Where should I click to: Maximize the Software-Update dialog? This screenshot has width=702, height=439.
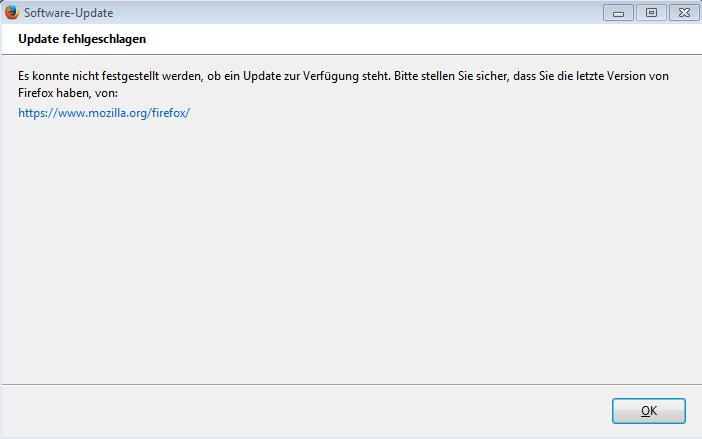(651, 13)
